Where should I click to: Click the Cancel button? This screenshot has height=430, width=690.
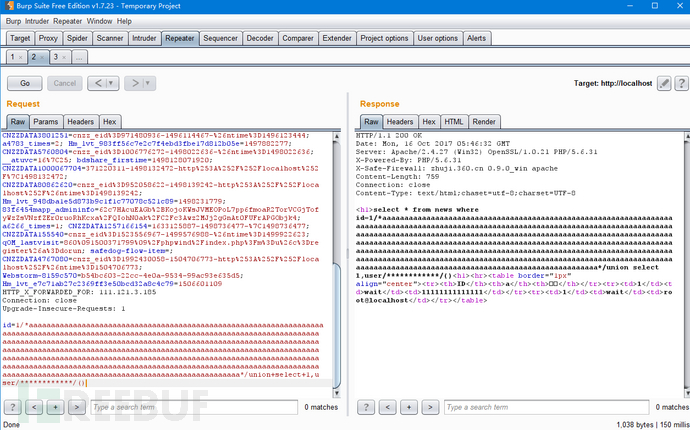pos(65,83)
